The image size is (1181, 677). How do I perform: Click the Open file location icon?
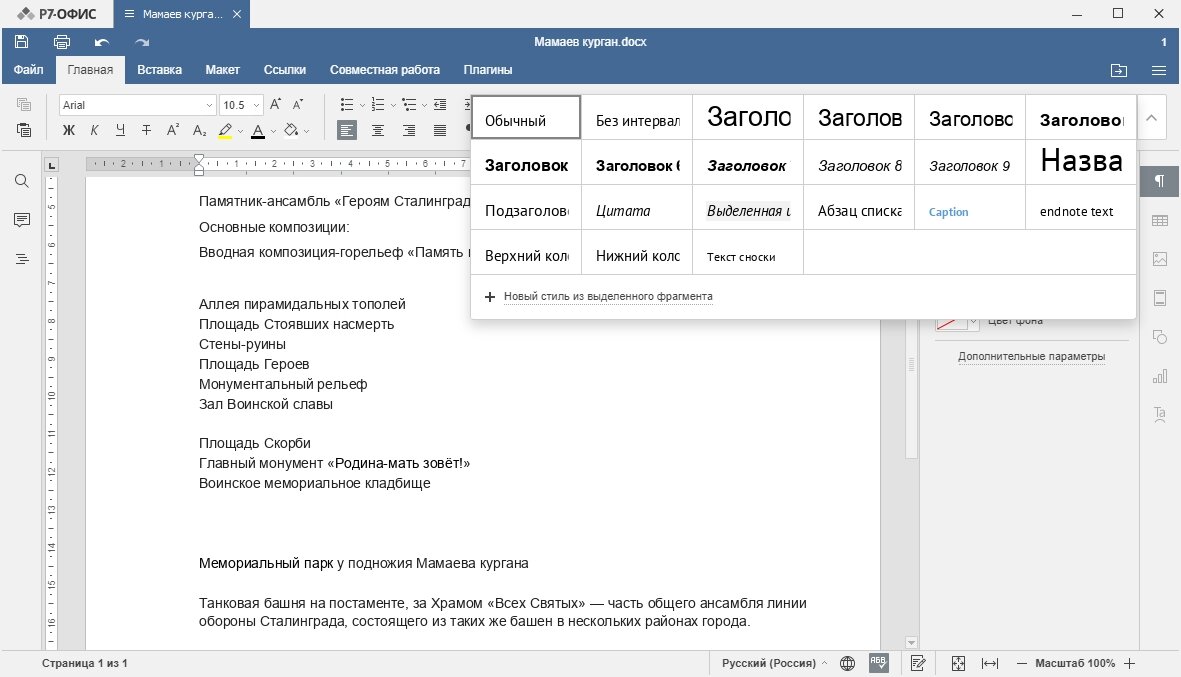point(1119,70)
